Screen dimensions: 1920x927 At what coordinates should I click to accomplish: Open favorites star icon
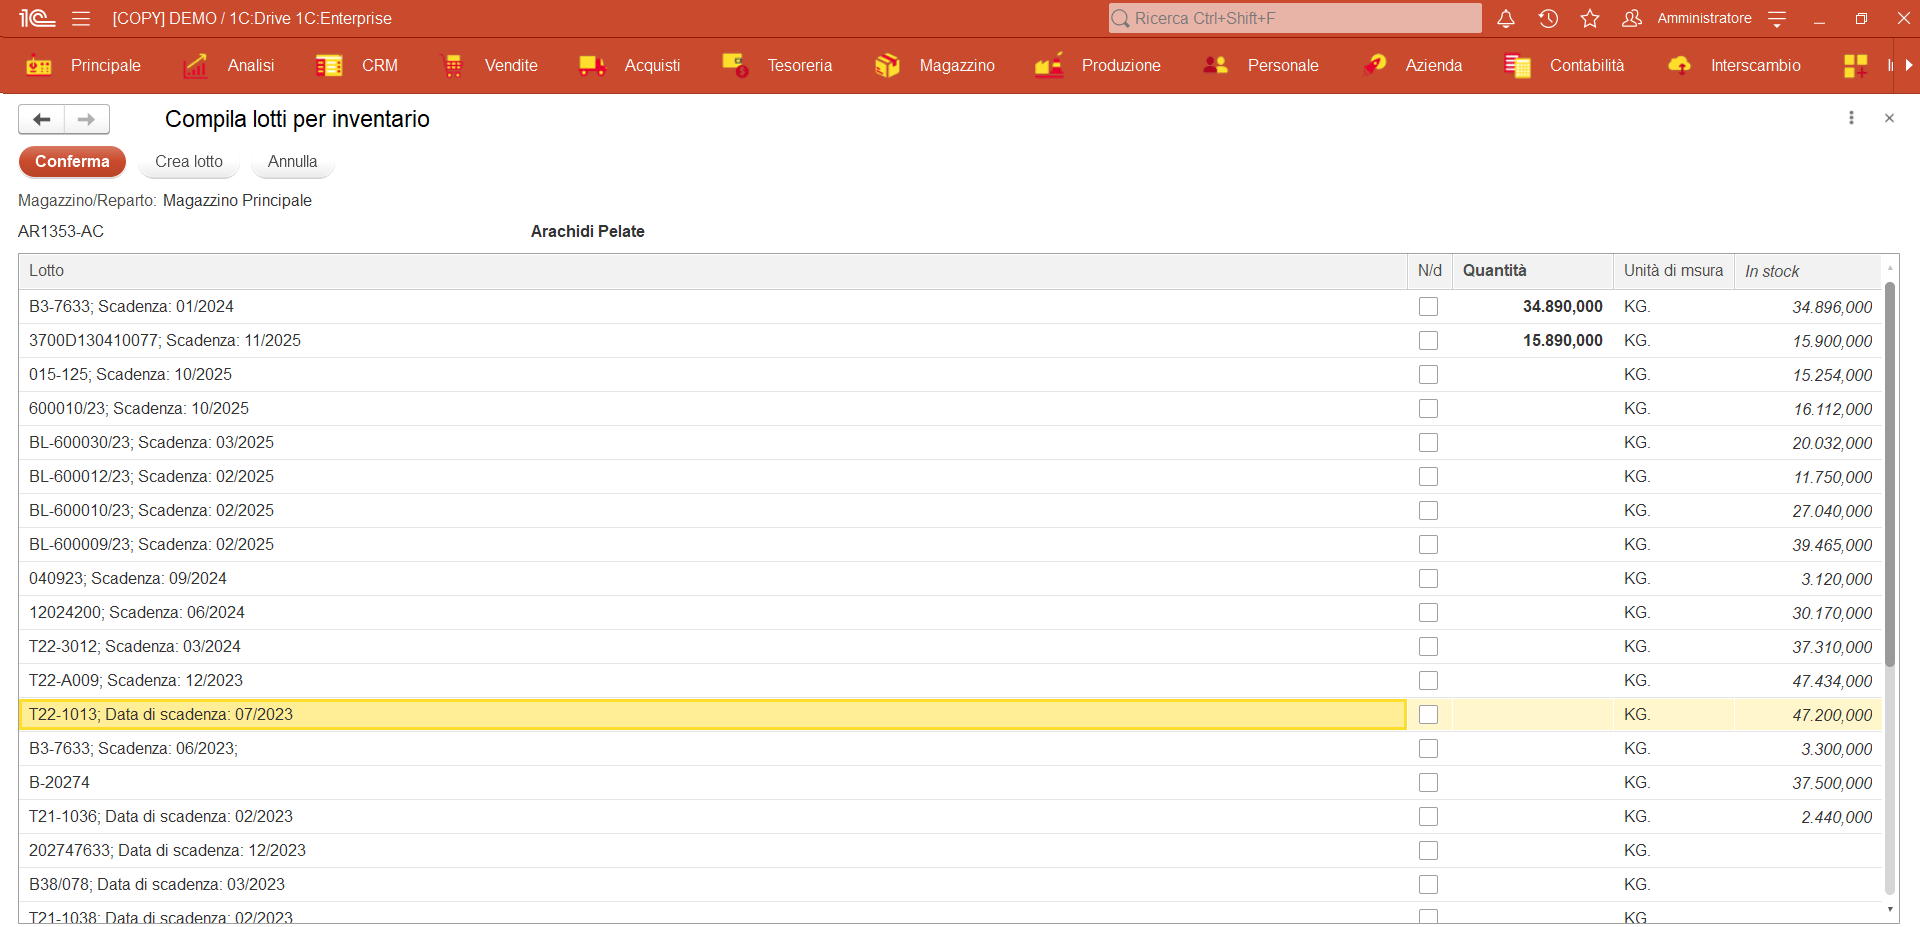[1590, 18]
